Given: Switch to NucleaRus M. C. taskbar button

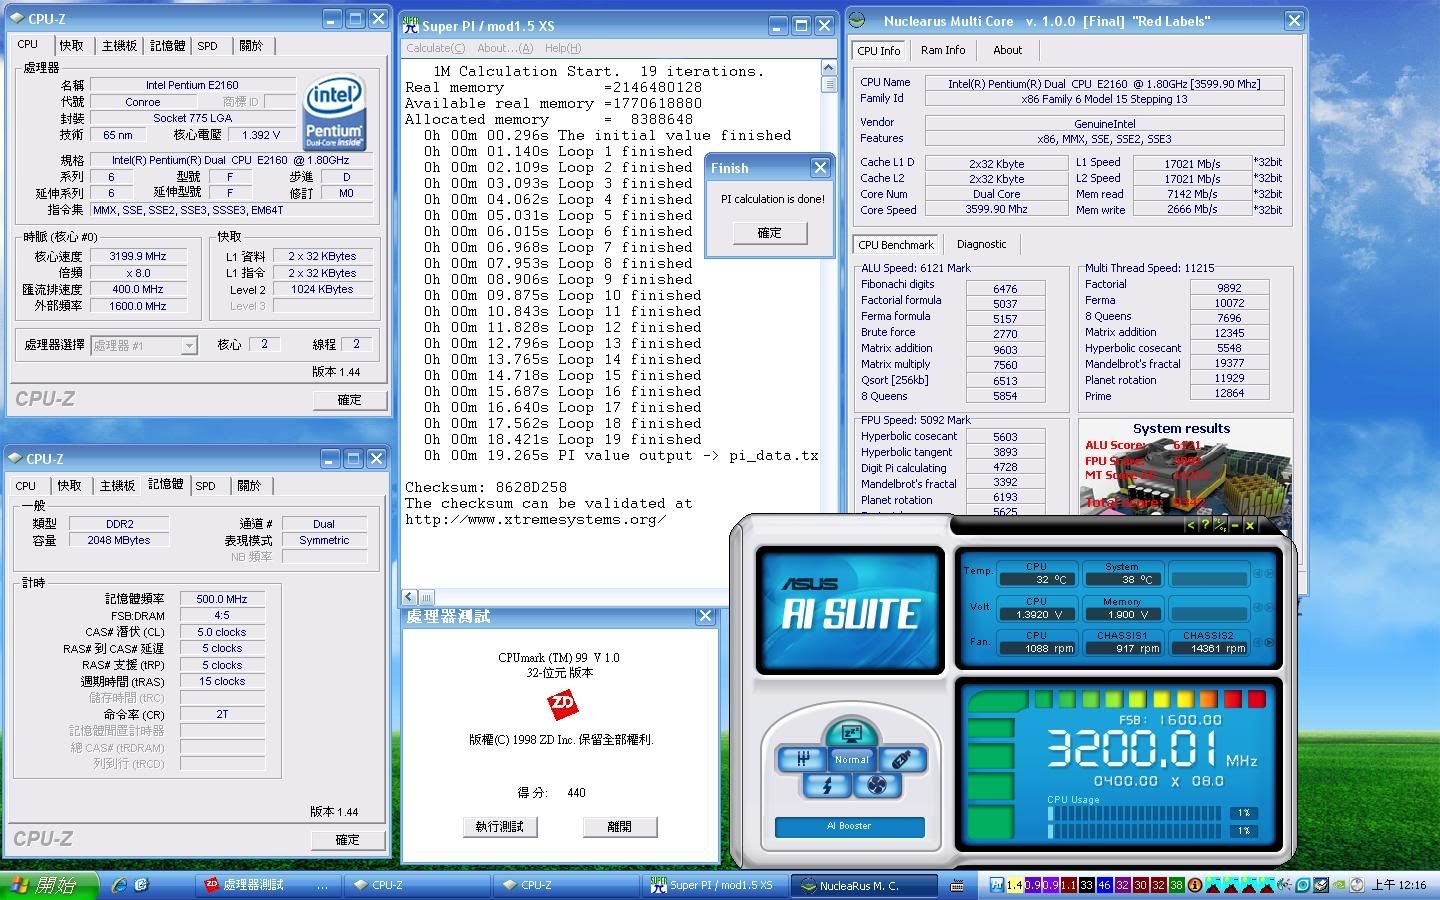Looking at the screenshot, I should (865, 885).
